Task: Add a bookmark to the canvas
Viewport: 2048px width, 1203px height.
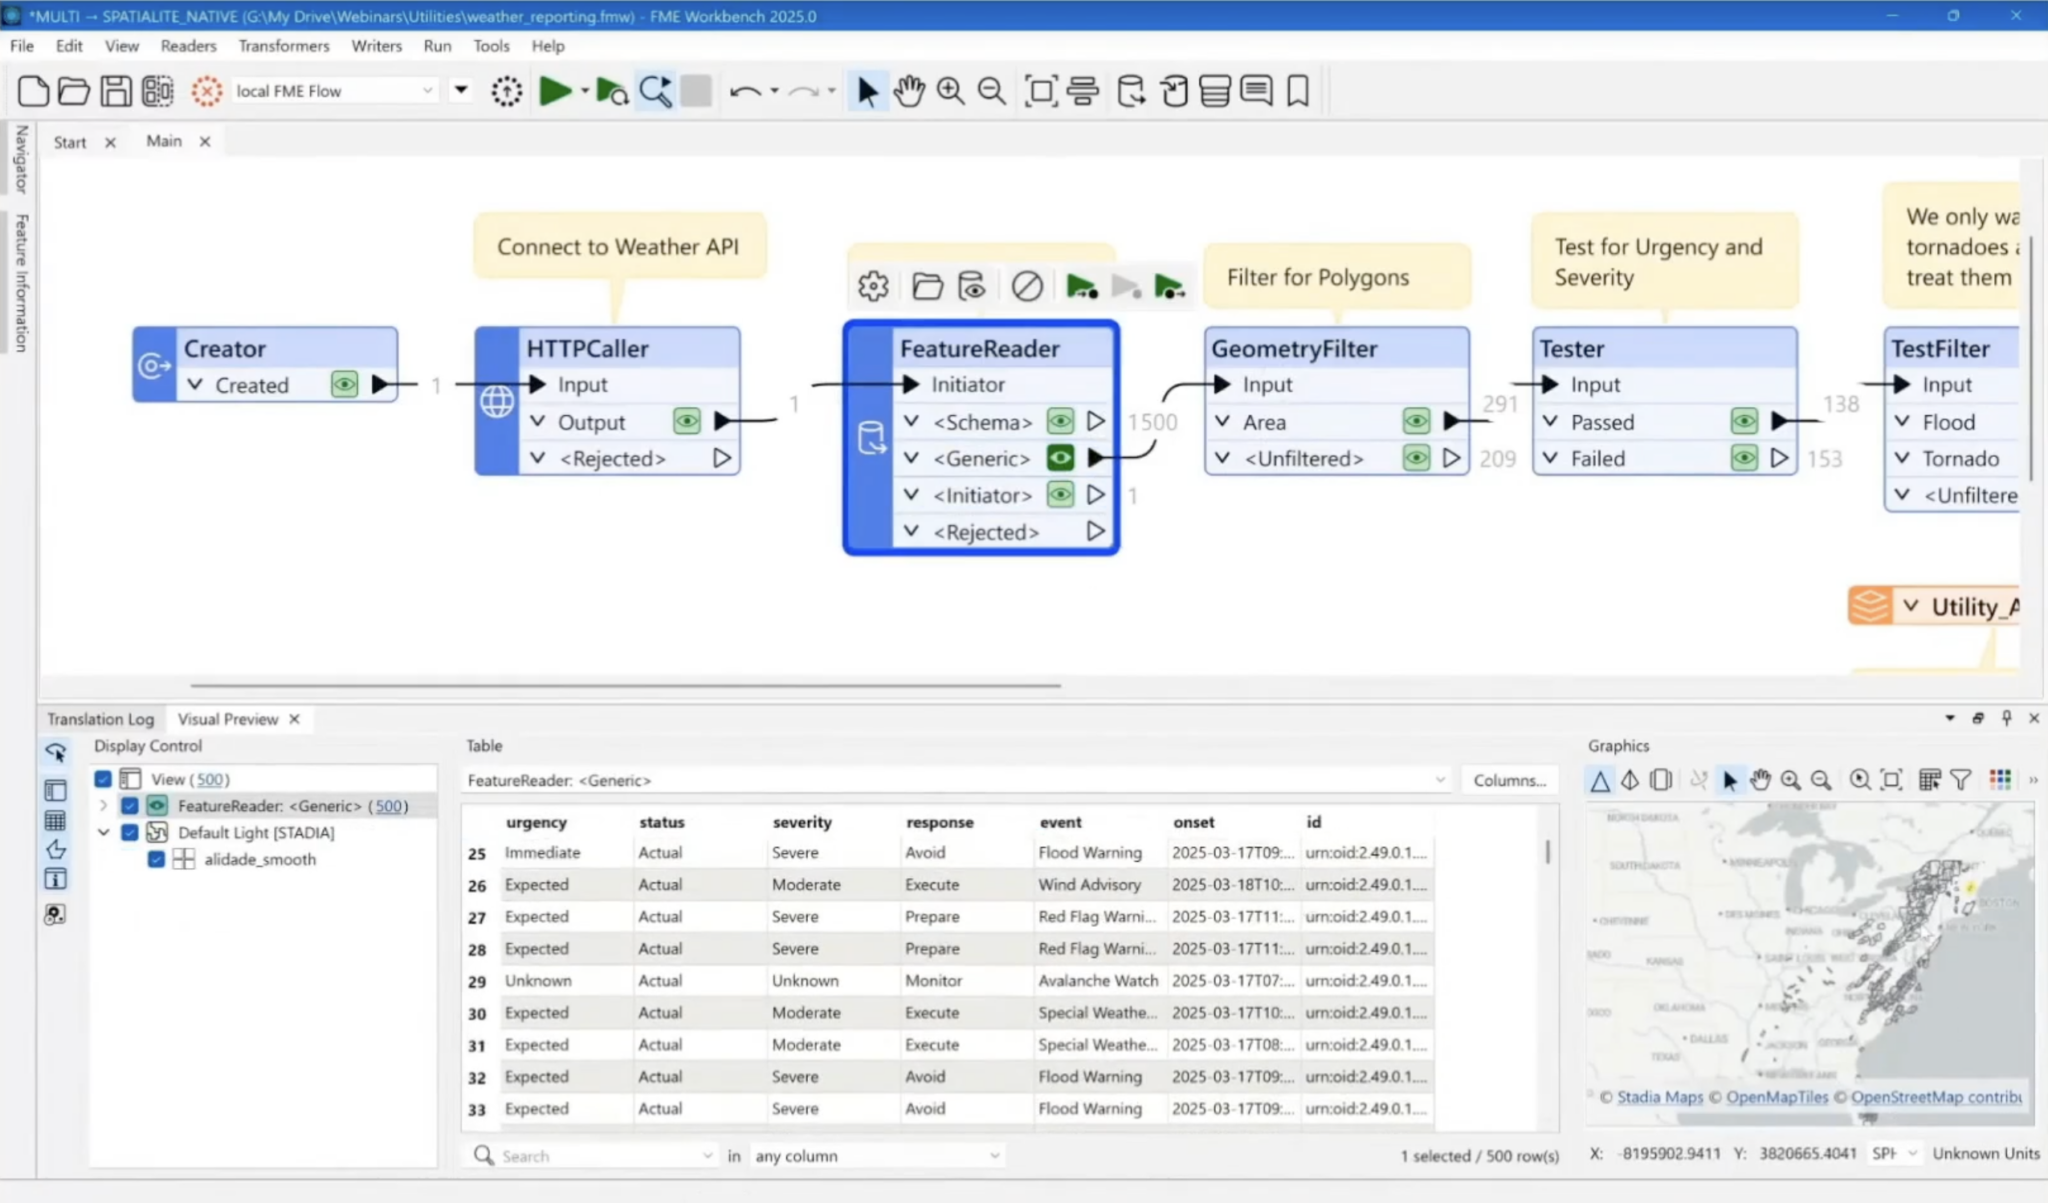Action: [1298, 91]
